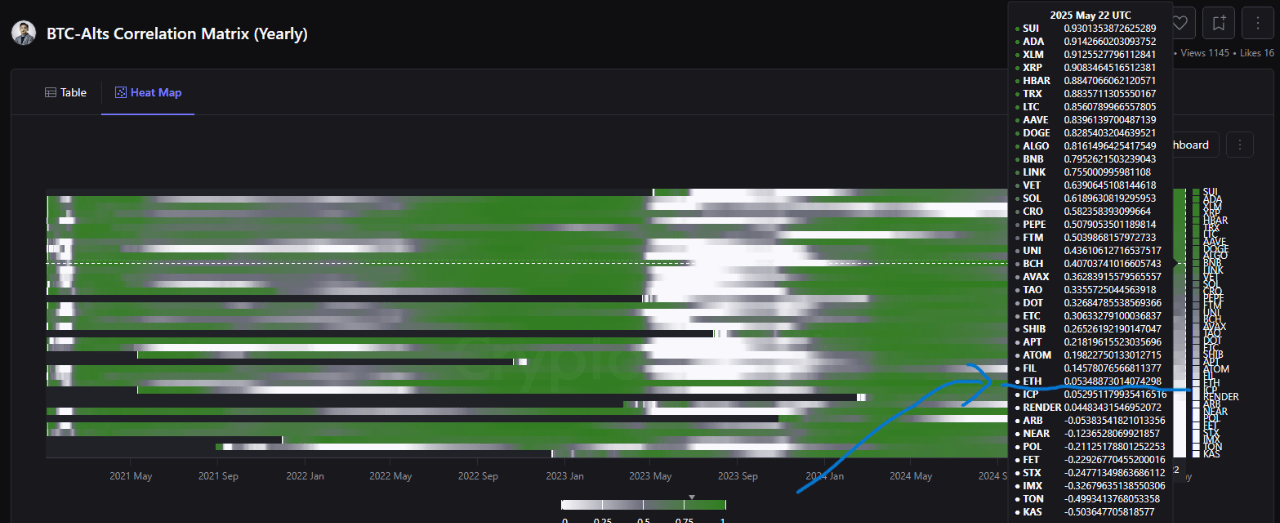The image size is (1280, 523).
Task: Expand the chart's three-dot options menu
Action: (1239, 145)
